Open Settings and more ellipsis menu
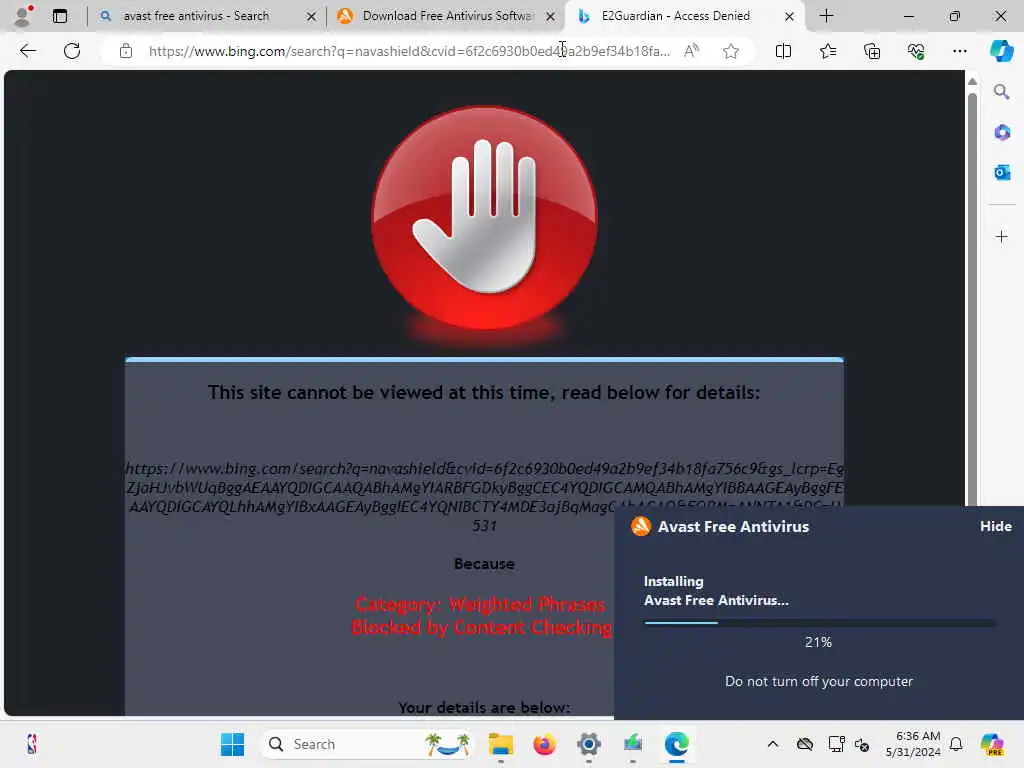Viewport: 1024px width, 768px height. coord(959,51)
